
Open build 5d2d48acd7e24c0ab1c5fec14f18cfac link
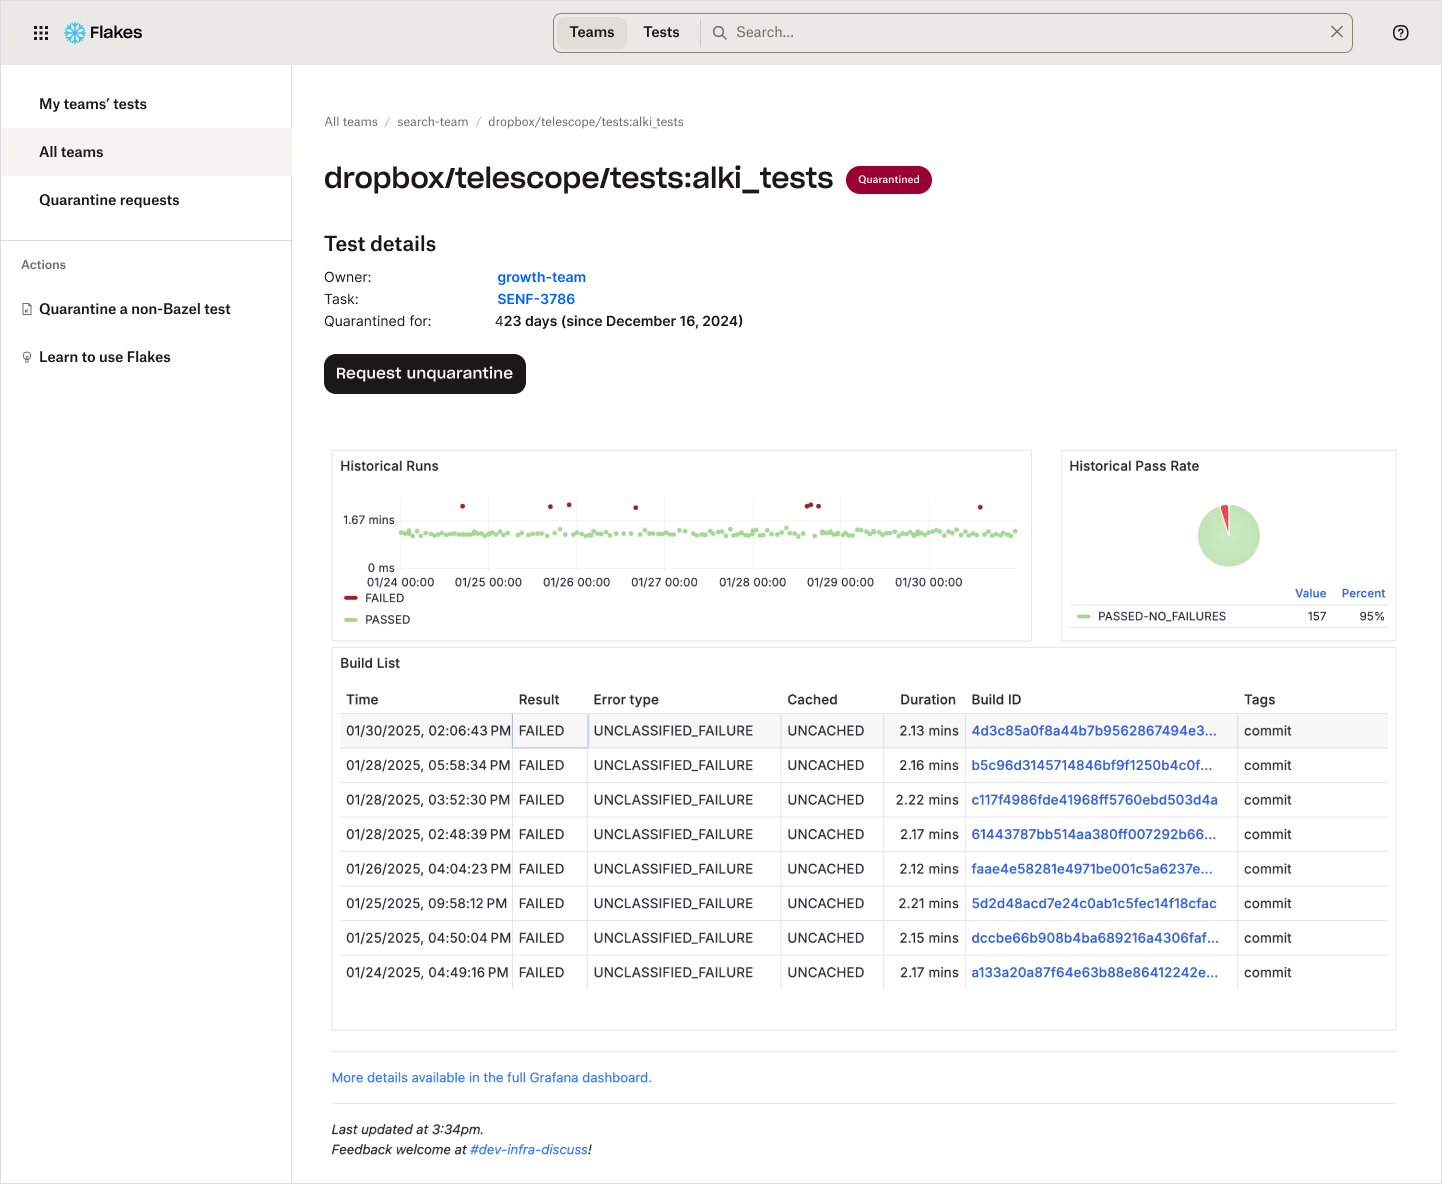click(1094, 903)
